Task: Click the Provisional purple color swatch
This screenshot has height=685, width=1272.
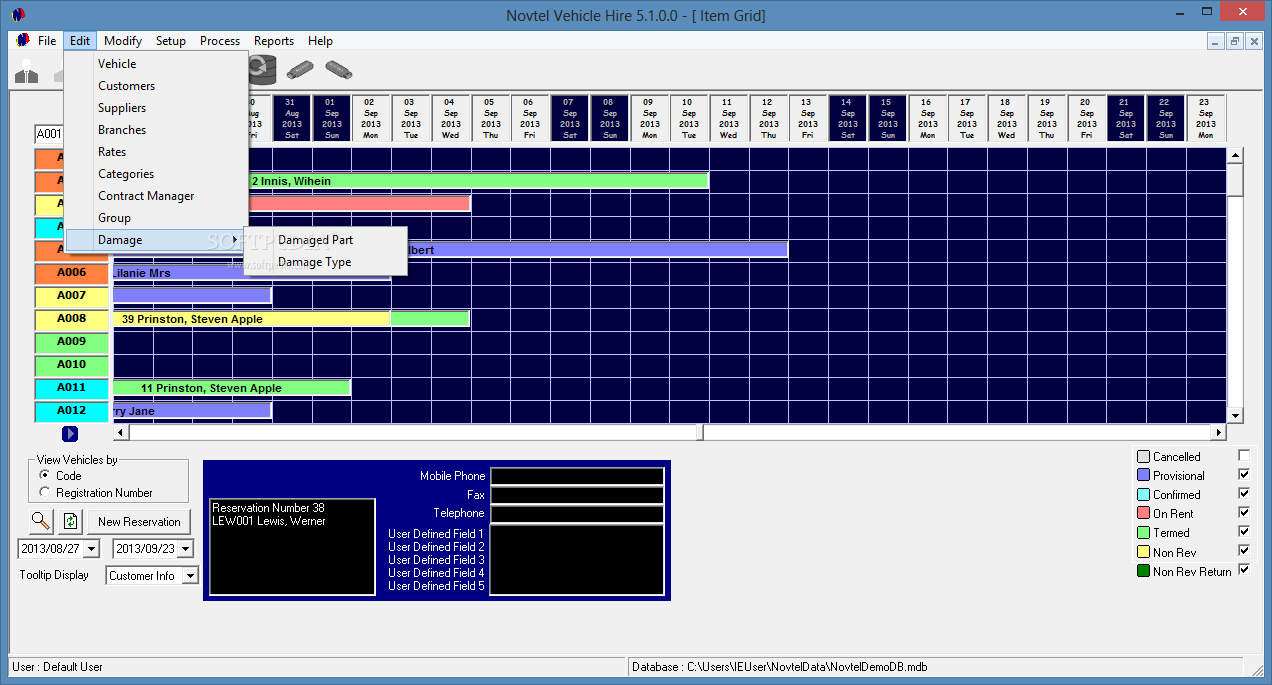Action: (x=1144, y=475)
